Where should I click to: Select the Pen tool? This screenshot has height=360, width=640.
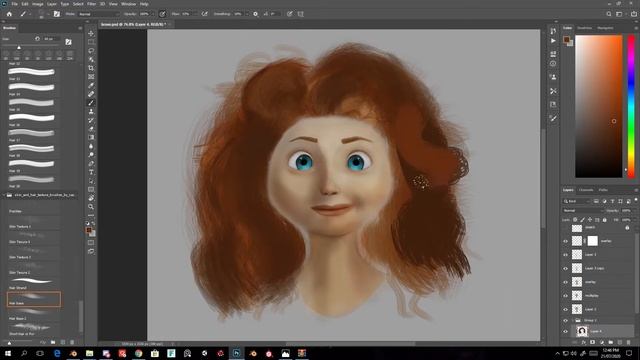click(91, 163)
